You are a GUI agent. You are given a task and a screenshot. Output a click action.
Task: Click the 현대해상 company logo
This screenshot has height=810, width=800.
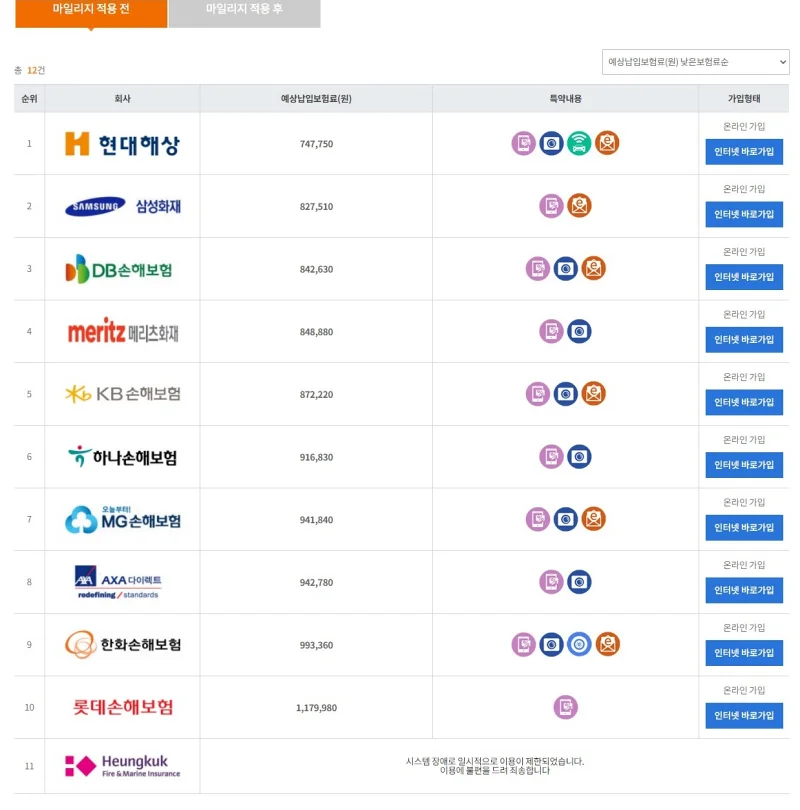pyautogui.click(x=122, y=144)
